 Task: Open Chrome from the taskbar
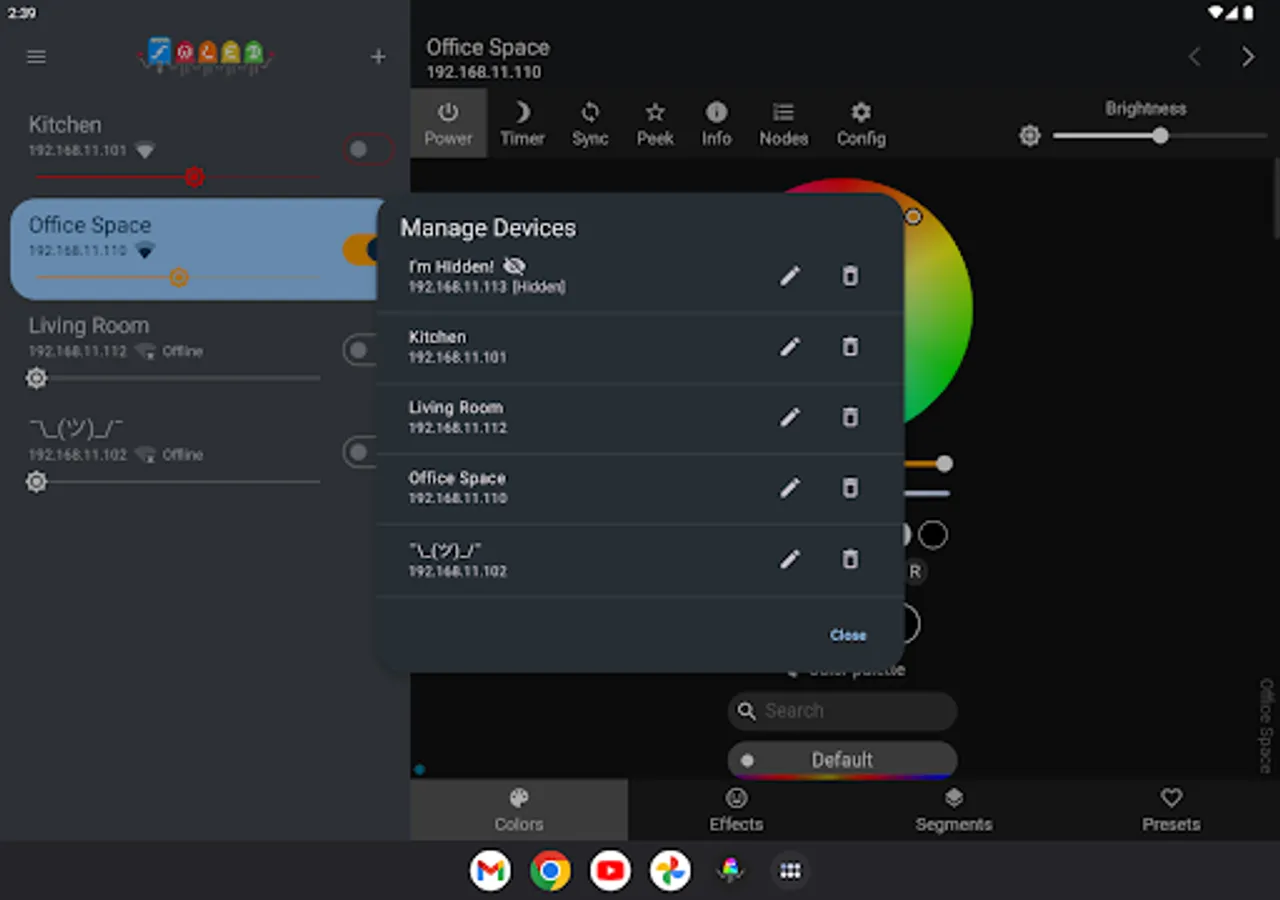pyautogui.click(x=550, y=871)
